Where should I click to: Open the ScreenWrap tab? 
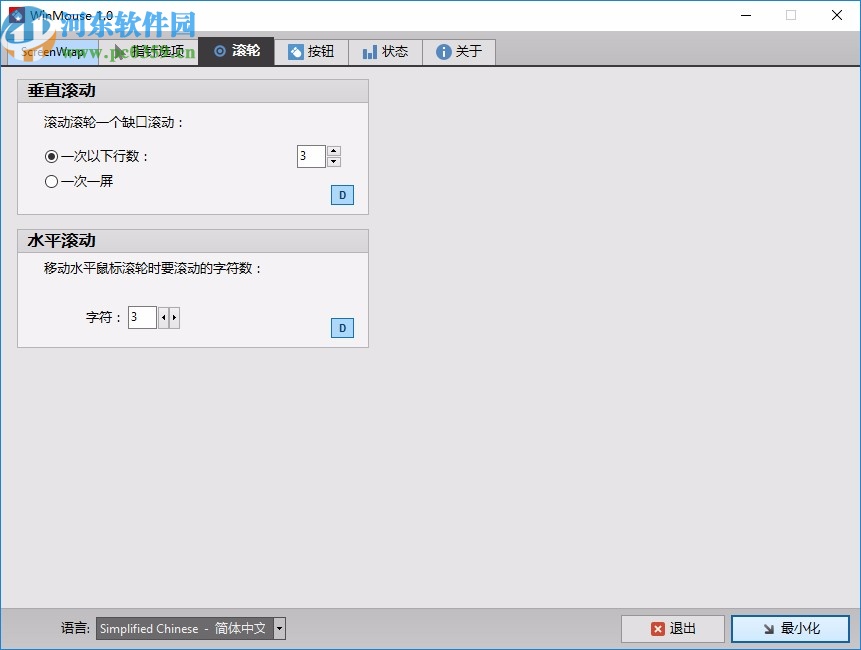(x=53, y=52)
